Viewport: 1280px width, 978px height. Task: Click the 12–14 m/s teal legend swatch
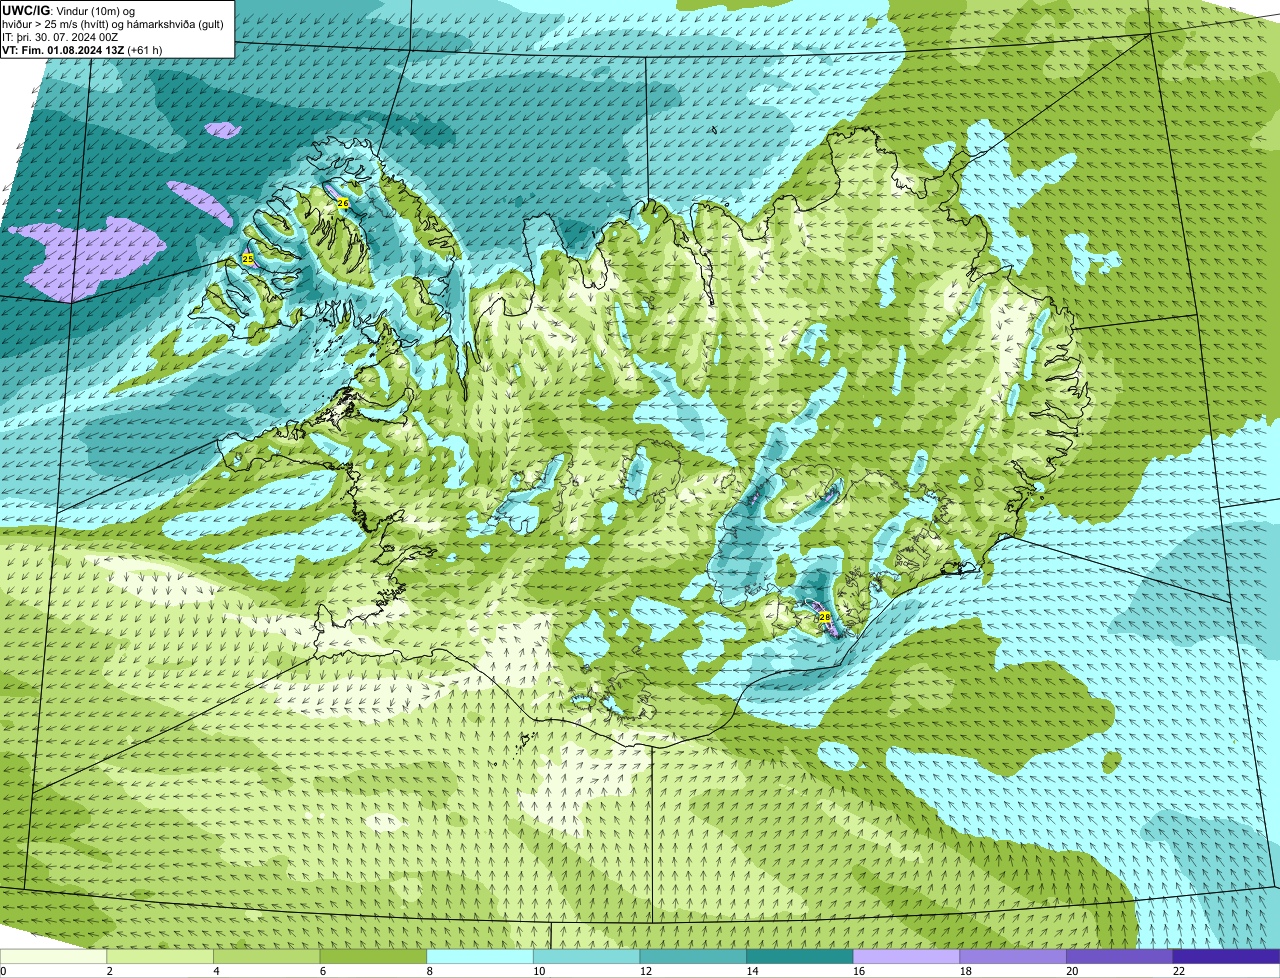693,956
